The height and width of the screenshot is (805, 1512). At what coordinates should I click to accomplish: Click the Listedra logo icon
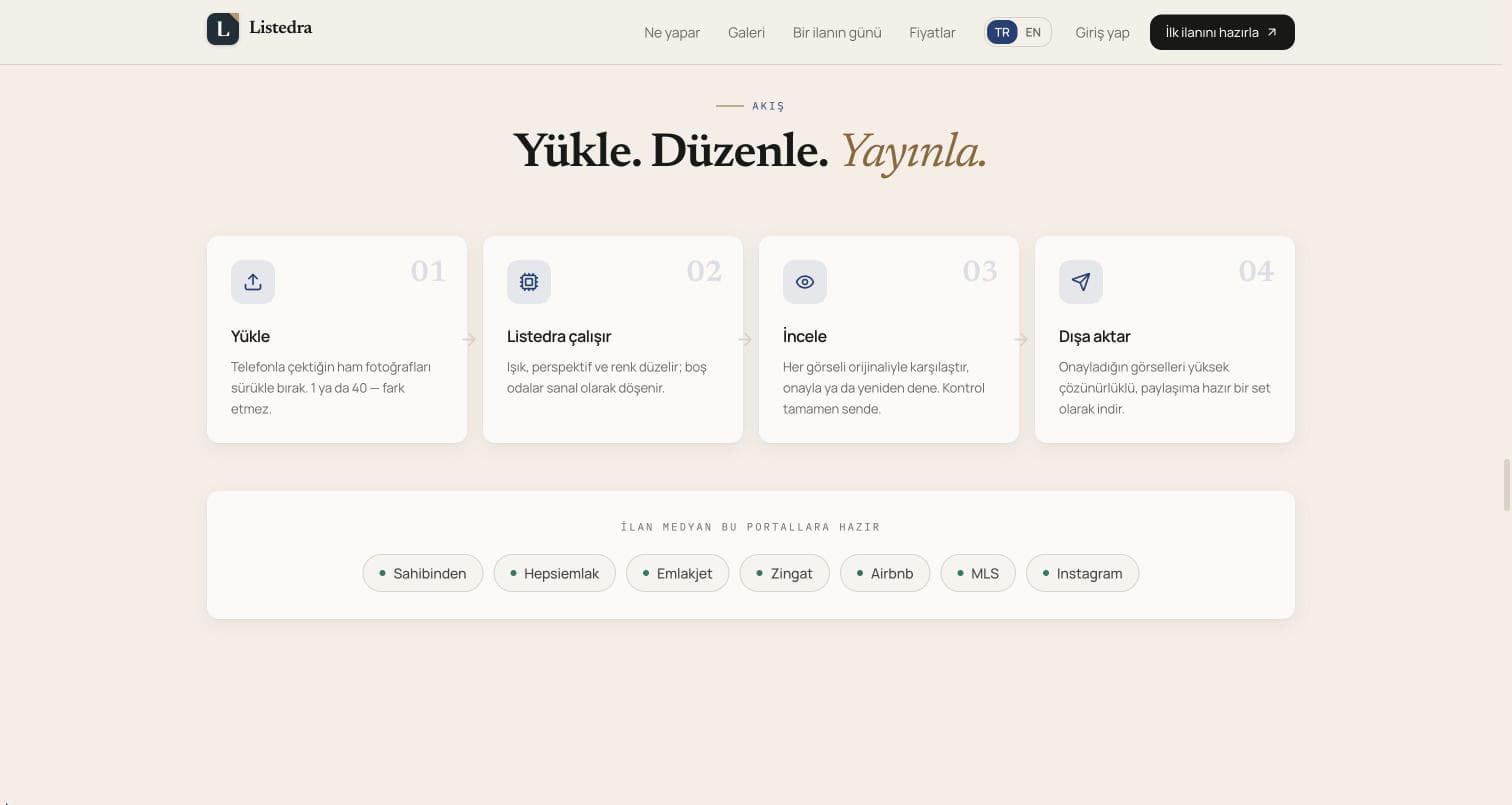(223, 29)
